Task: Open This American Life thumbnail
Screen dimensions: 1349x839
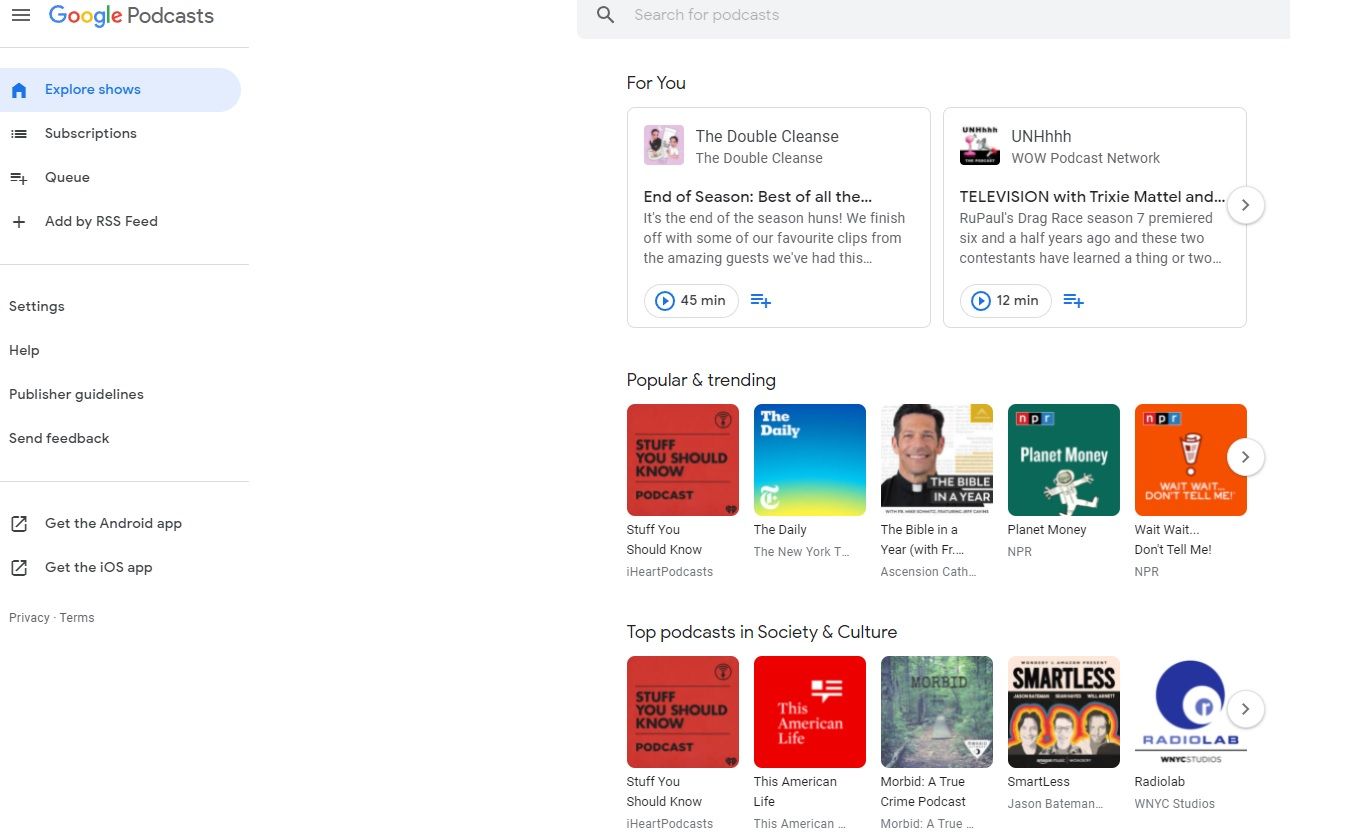Action: point(810,712)
